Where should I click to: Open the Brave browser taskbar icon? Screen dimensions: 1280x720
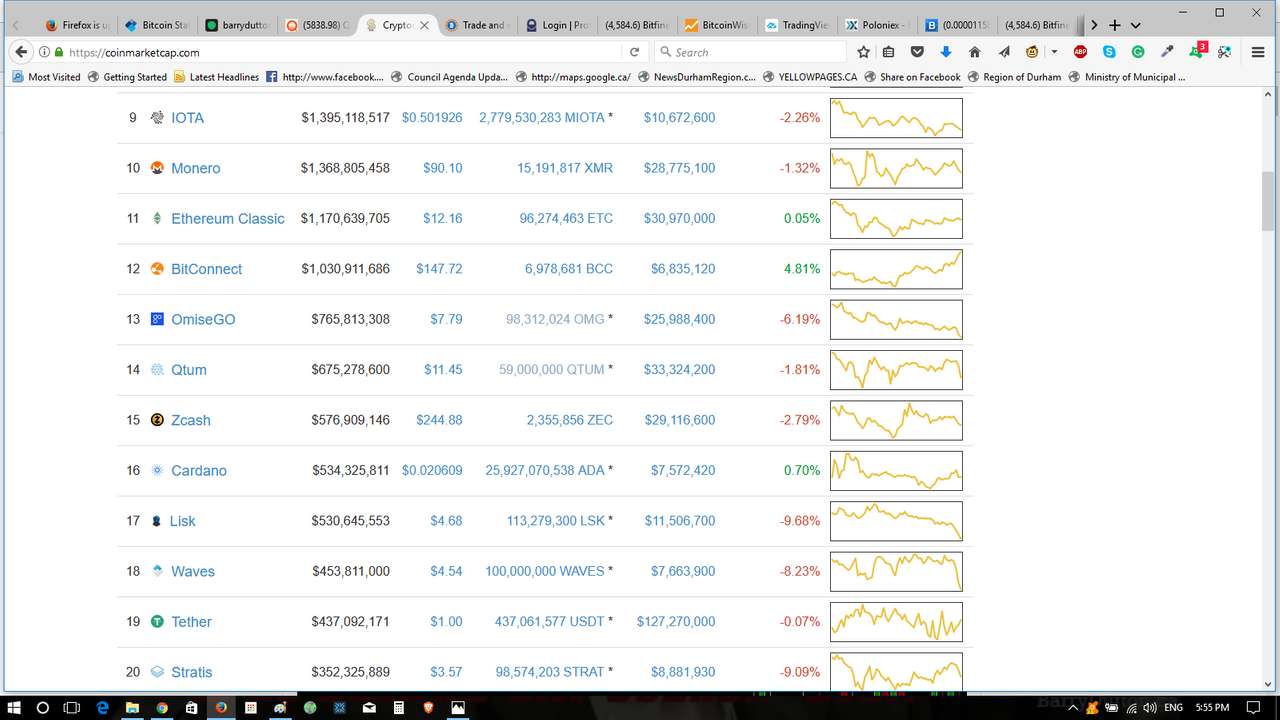point(428,707)
